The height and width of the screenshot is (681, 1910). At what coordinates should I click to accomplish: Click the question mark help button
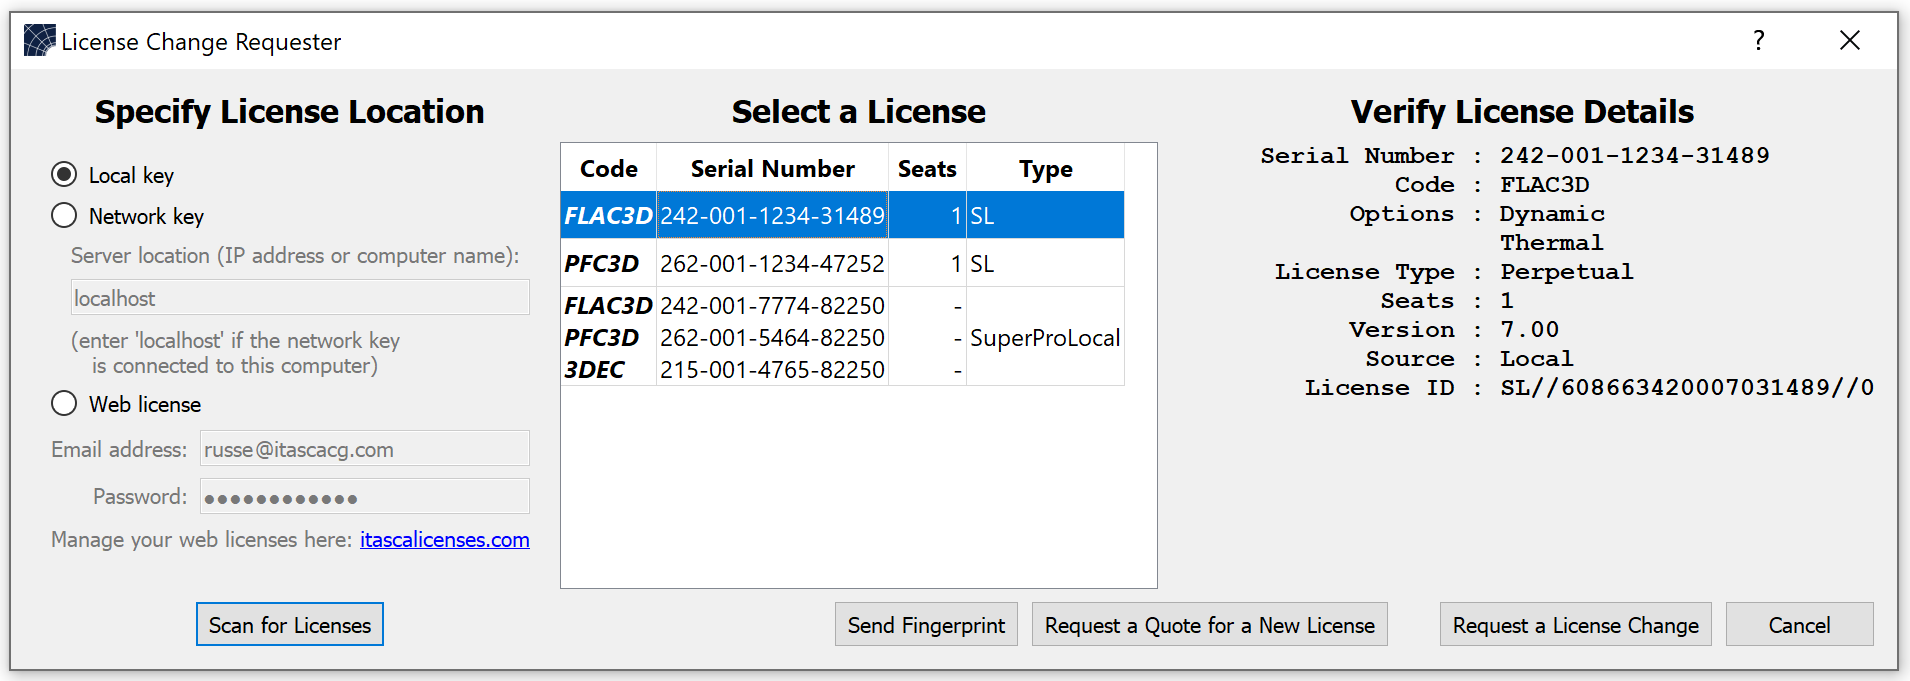(1758, 41)
